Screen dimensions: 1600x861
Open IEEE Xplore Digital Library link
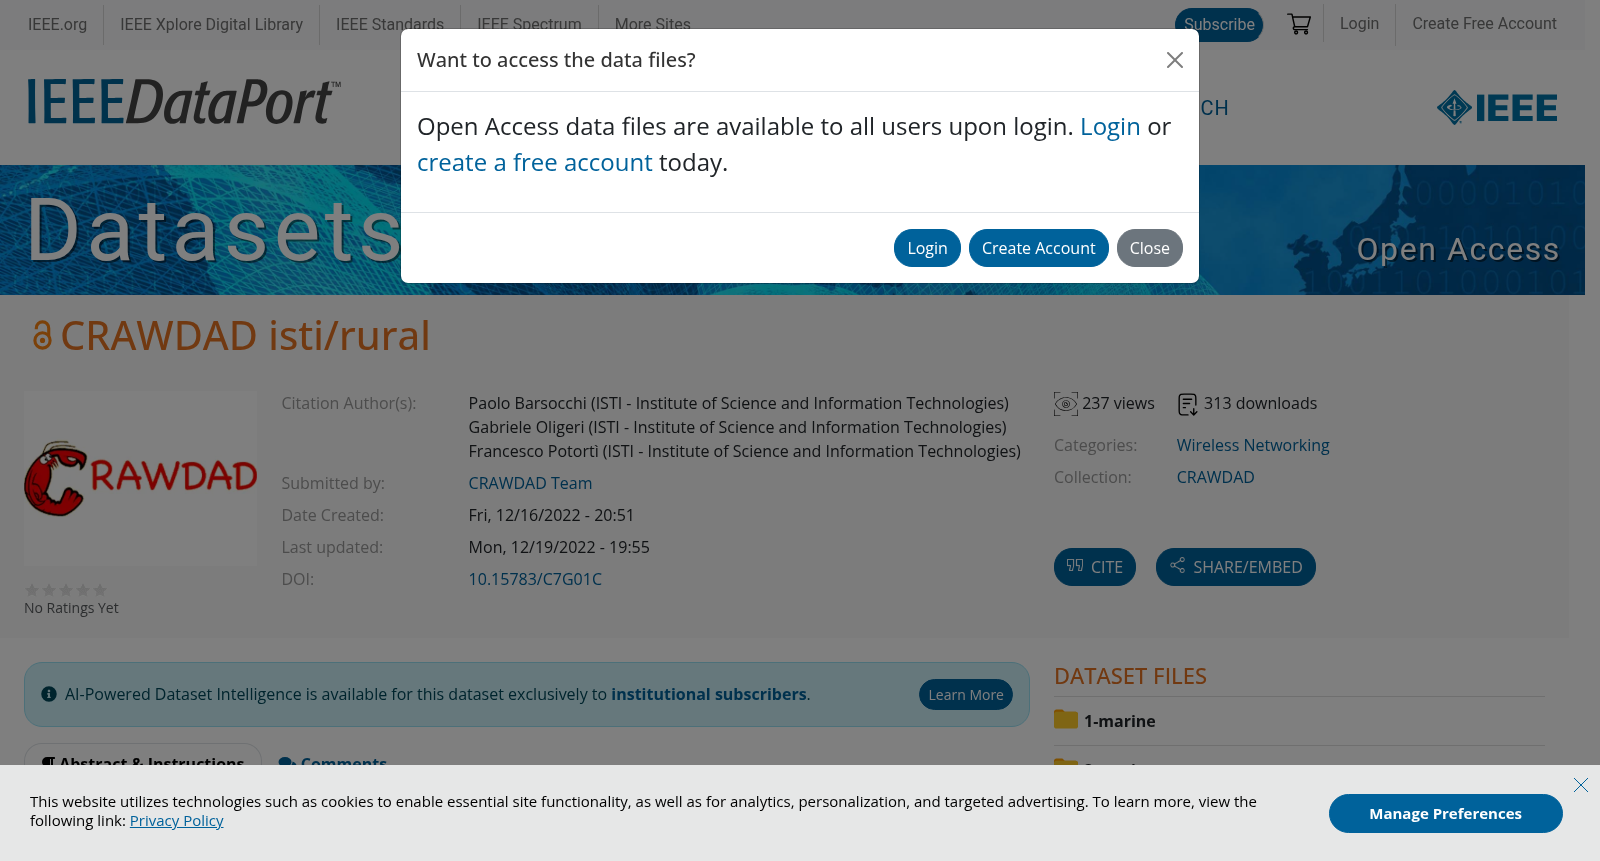point(211,24)
